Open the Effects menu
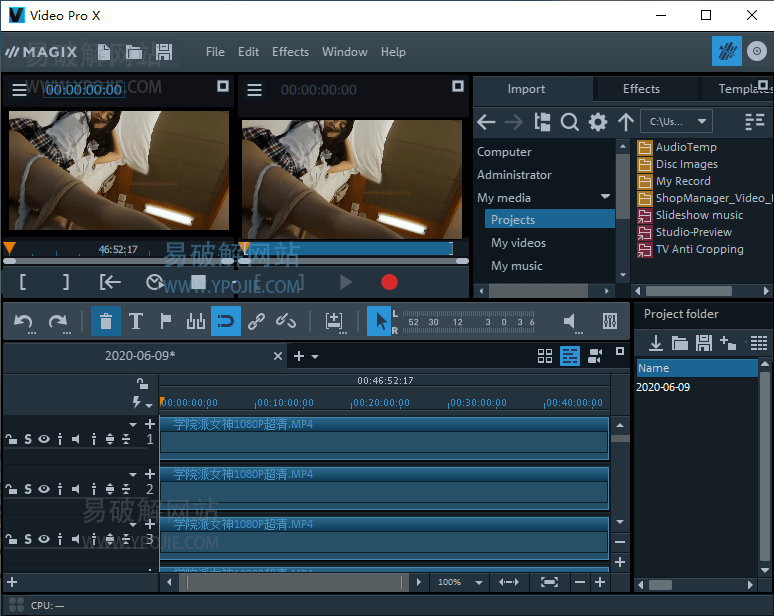The width and height of the screenshot is (774, 616). pos(290,52)
